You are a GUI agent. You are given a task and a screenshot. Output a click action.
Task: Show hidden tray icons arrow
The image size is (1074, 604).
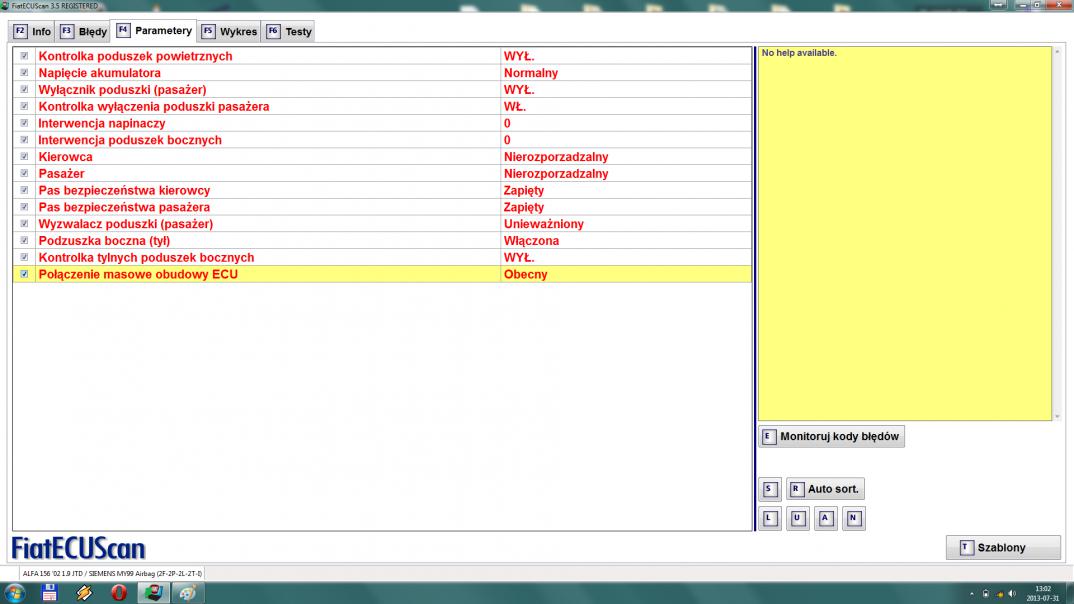[971, 594]
